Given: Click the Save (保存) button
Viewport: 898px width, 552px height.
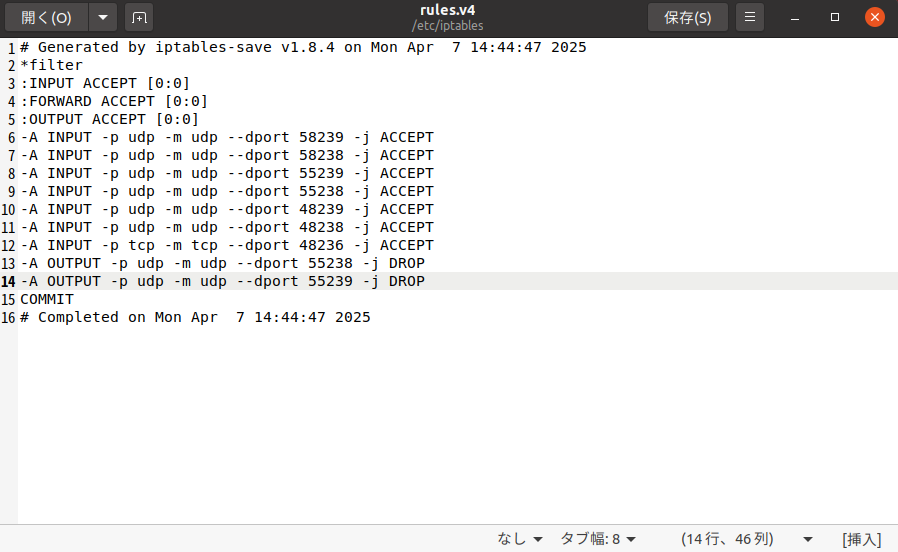Looking at the screenshot, I should click(x=687, y=17).
